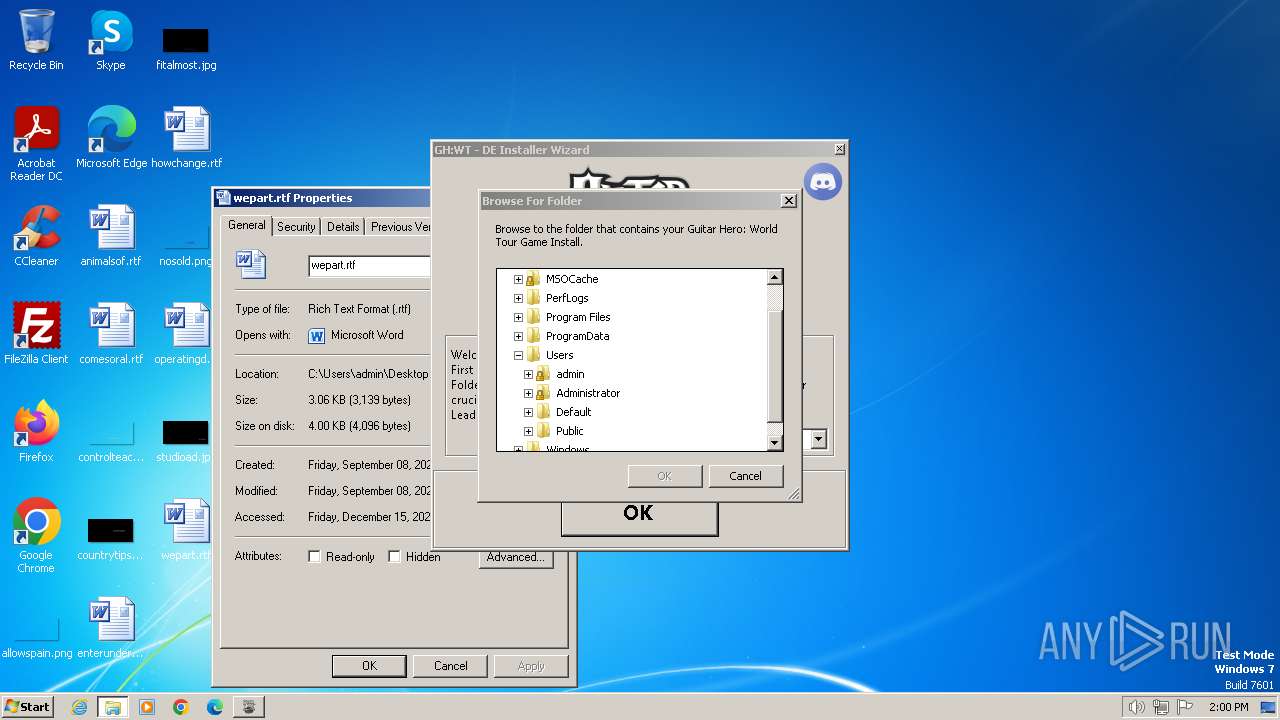Viewport: 1280px width, 720px height.
Task: Expand the Program Files folder node
Action: (518, 317)
